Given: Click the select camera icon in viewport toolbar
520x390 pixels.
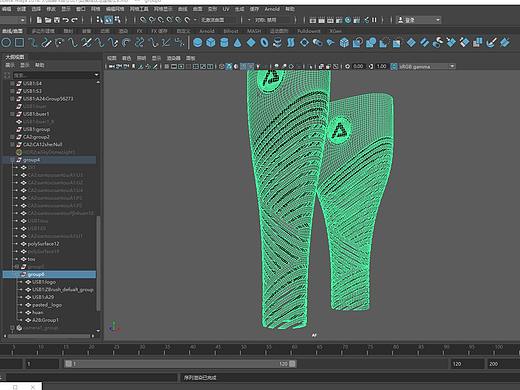Looking at the screenshot, I should tap(111, 67).
